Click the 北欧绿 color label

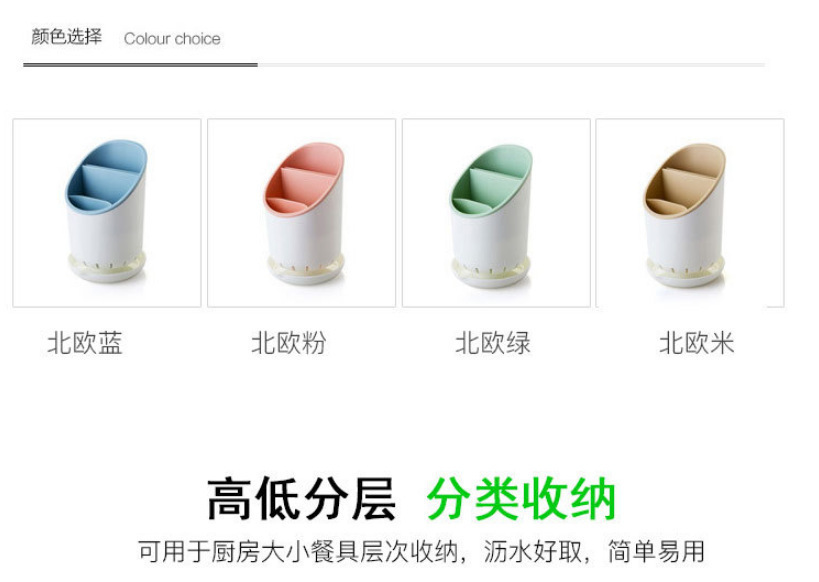tap(493, 343)
